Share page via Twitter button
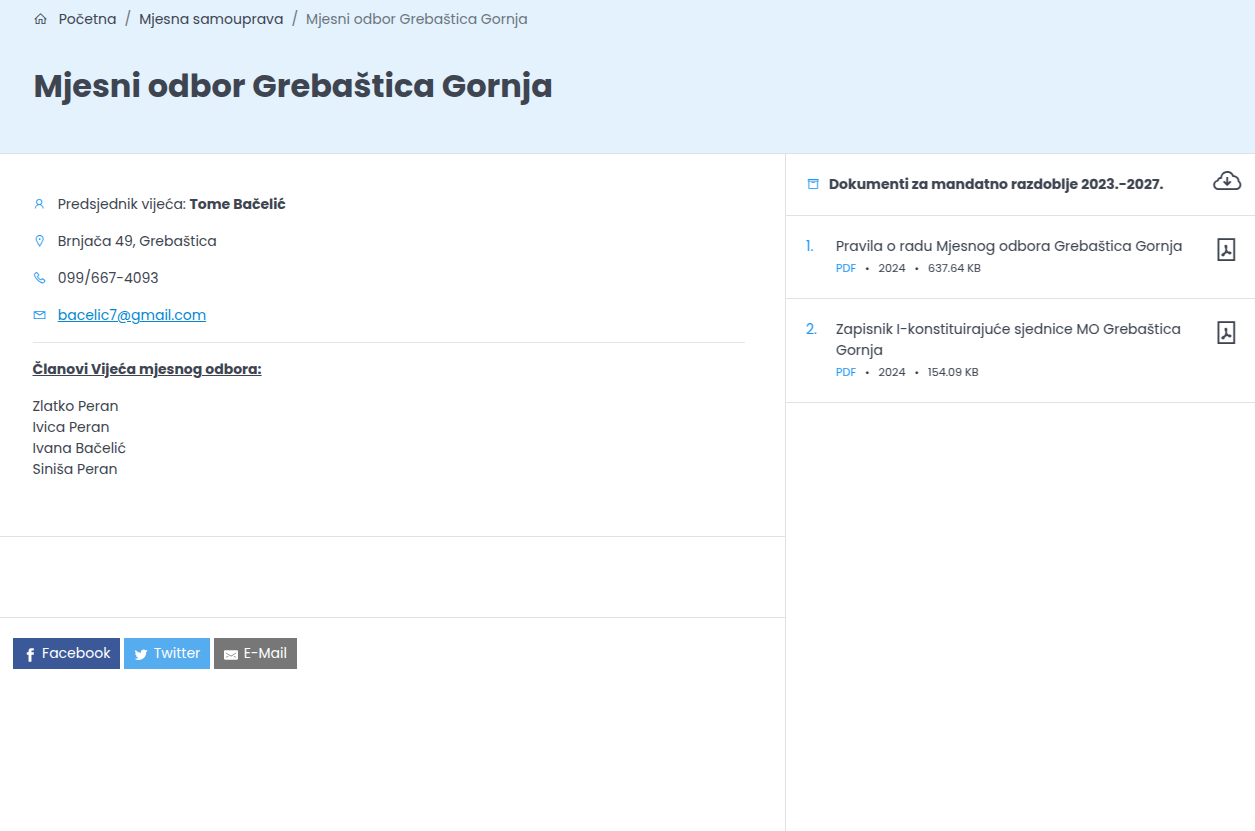This screenshot has width=1255, height=831. (x=167, y=653)
